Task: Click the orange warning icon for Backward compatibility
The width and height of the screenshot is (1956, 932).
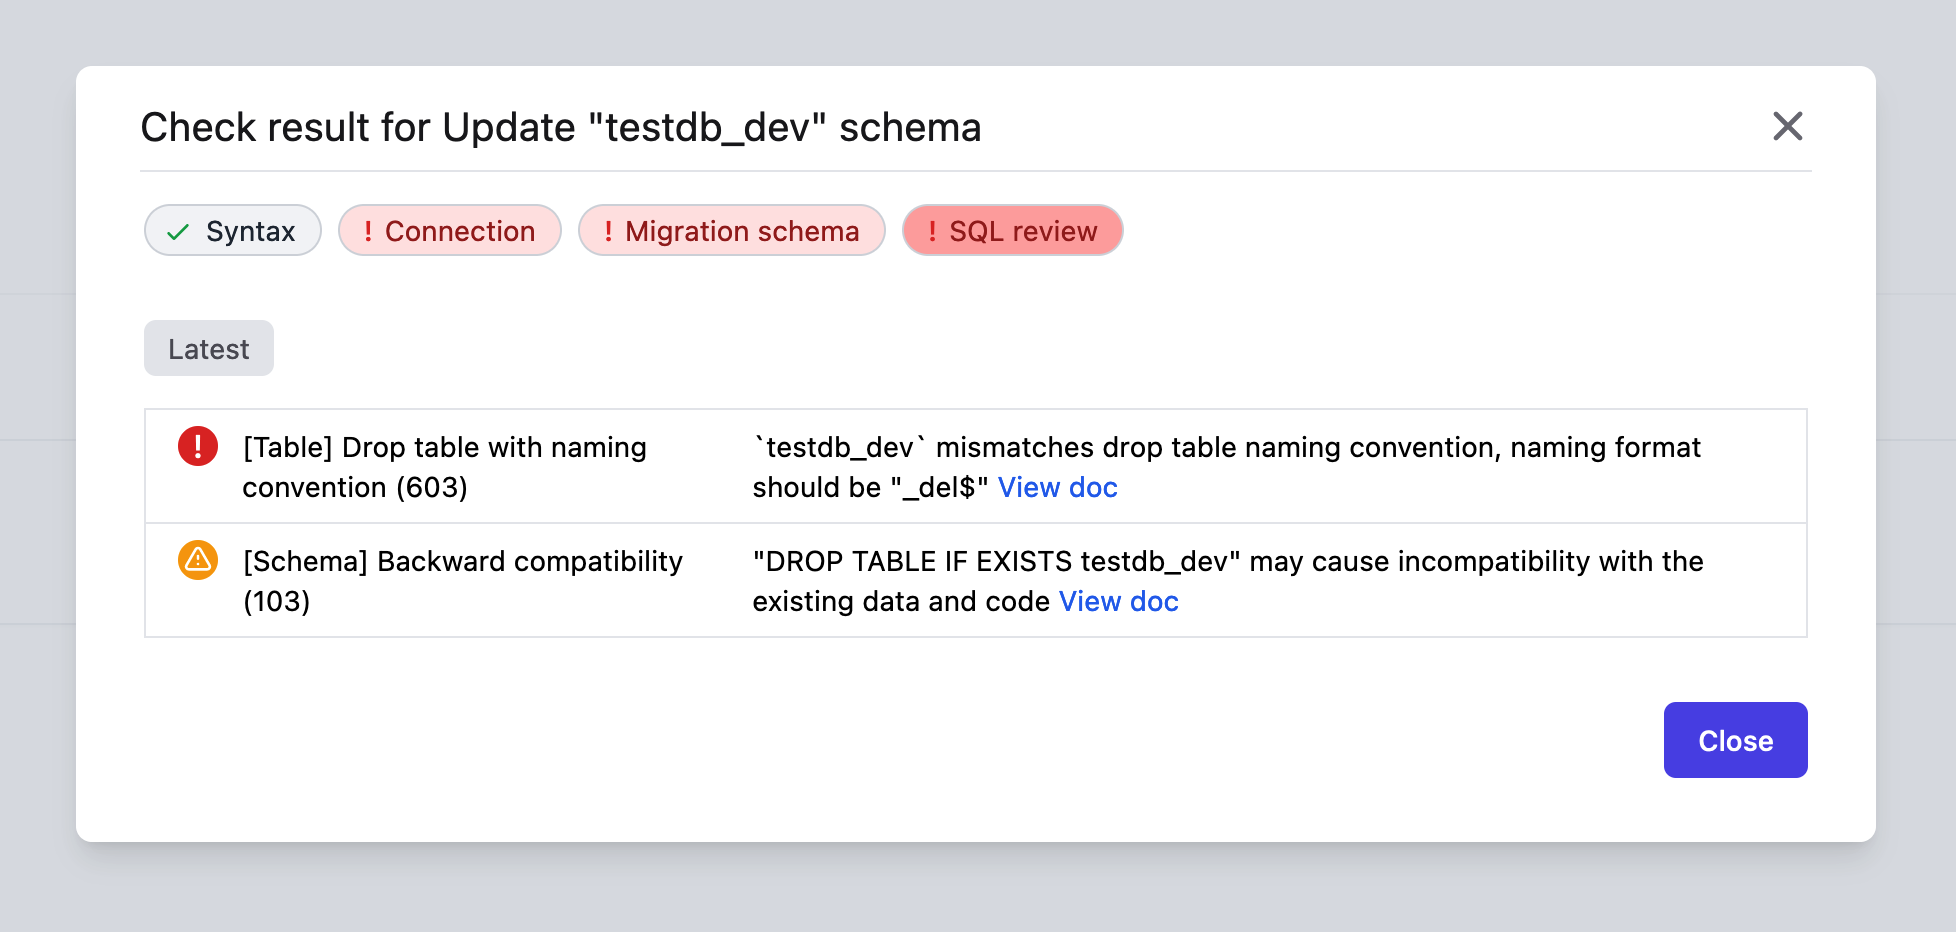Action: pyautogui.click(x=198, y=560)
